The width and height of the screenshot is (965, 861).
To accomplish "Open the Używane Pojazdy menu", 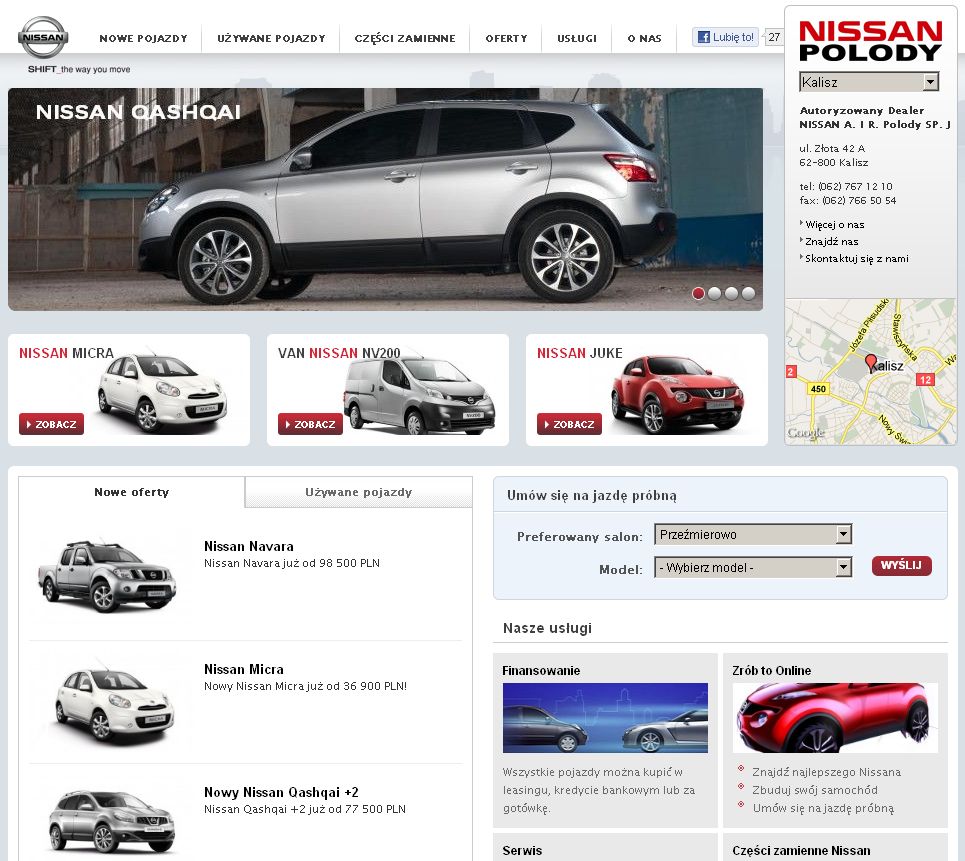I will point(271,38).
